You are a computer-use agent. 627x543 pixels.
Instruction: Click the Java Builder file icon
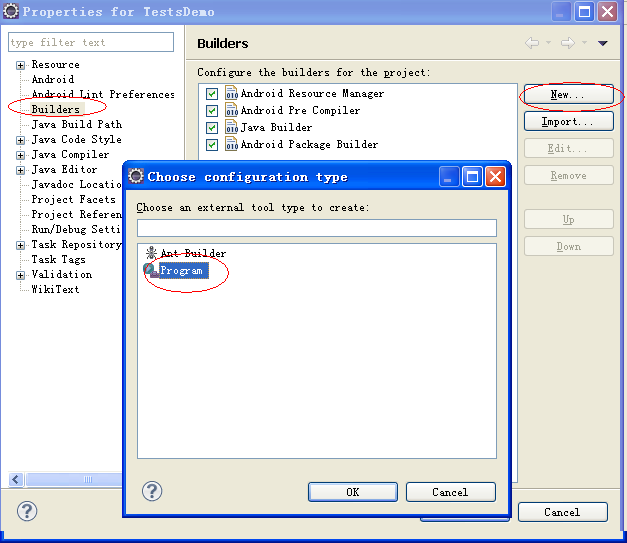point(232,128)
